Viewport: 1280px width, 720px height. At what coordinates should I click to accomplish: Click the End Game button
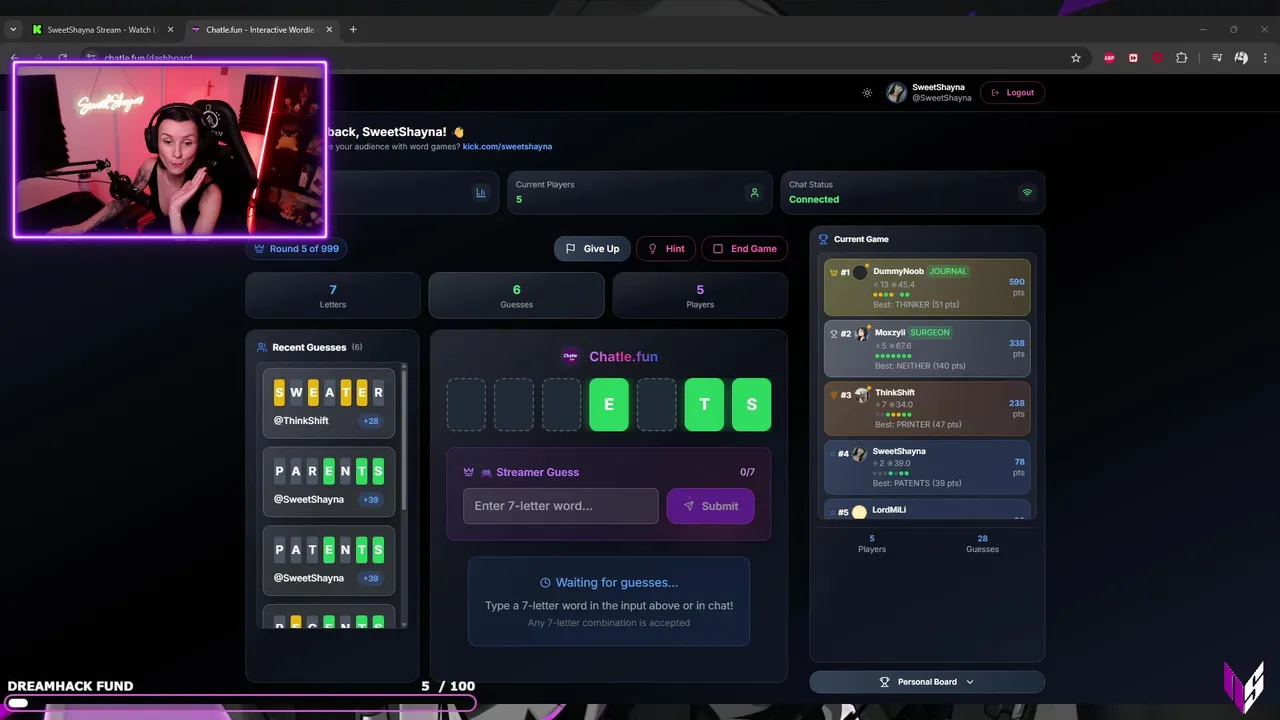[744, 249]
